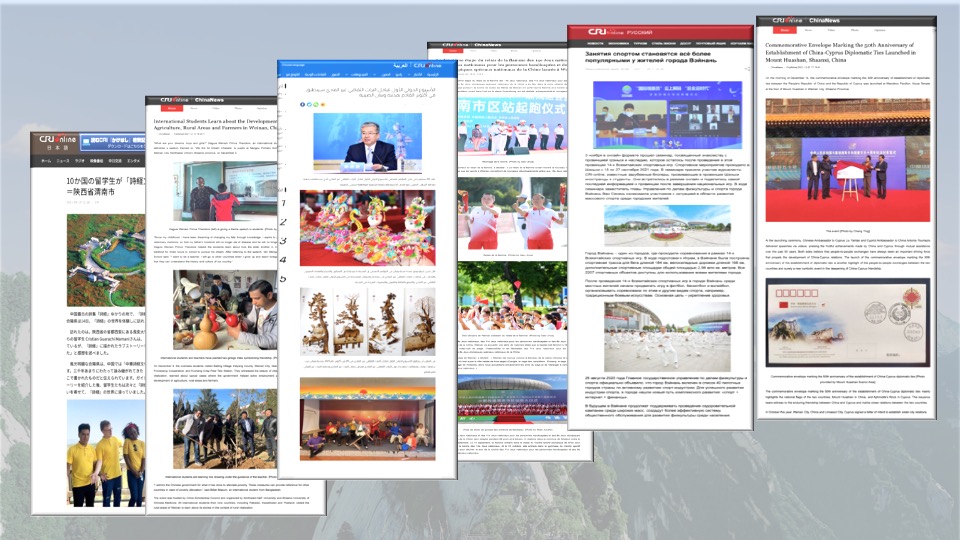Select the Video tab on Cyprus article page
The width and height of the screenshot is (960, 540).
[x=831, y=29]
